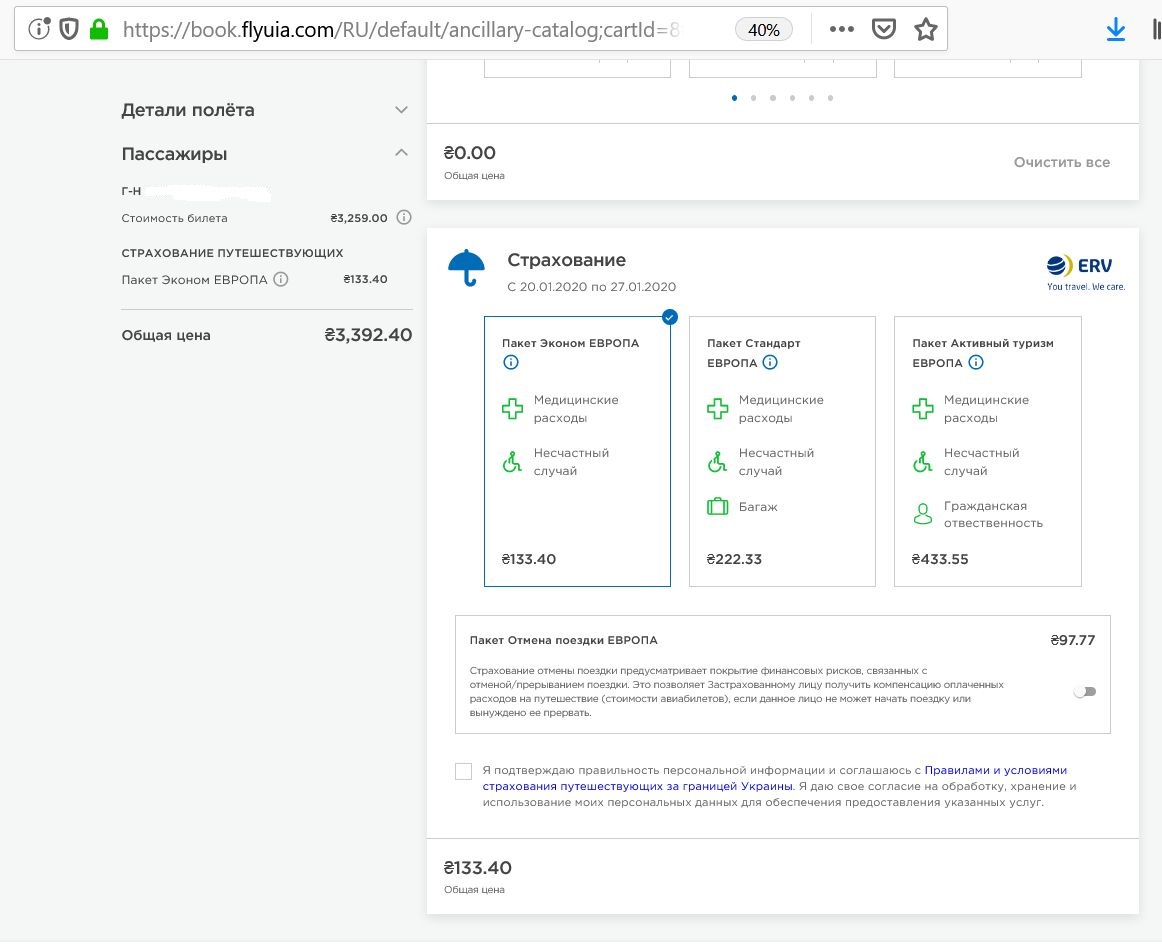Open the page actions three-dot menu

click(842, 30)
